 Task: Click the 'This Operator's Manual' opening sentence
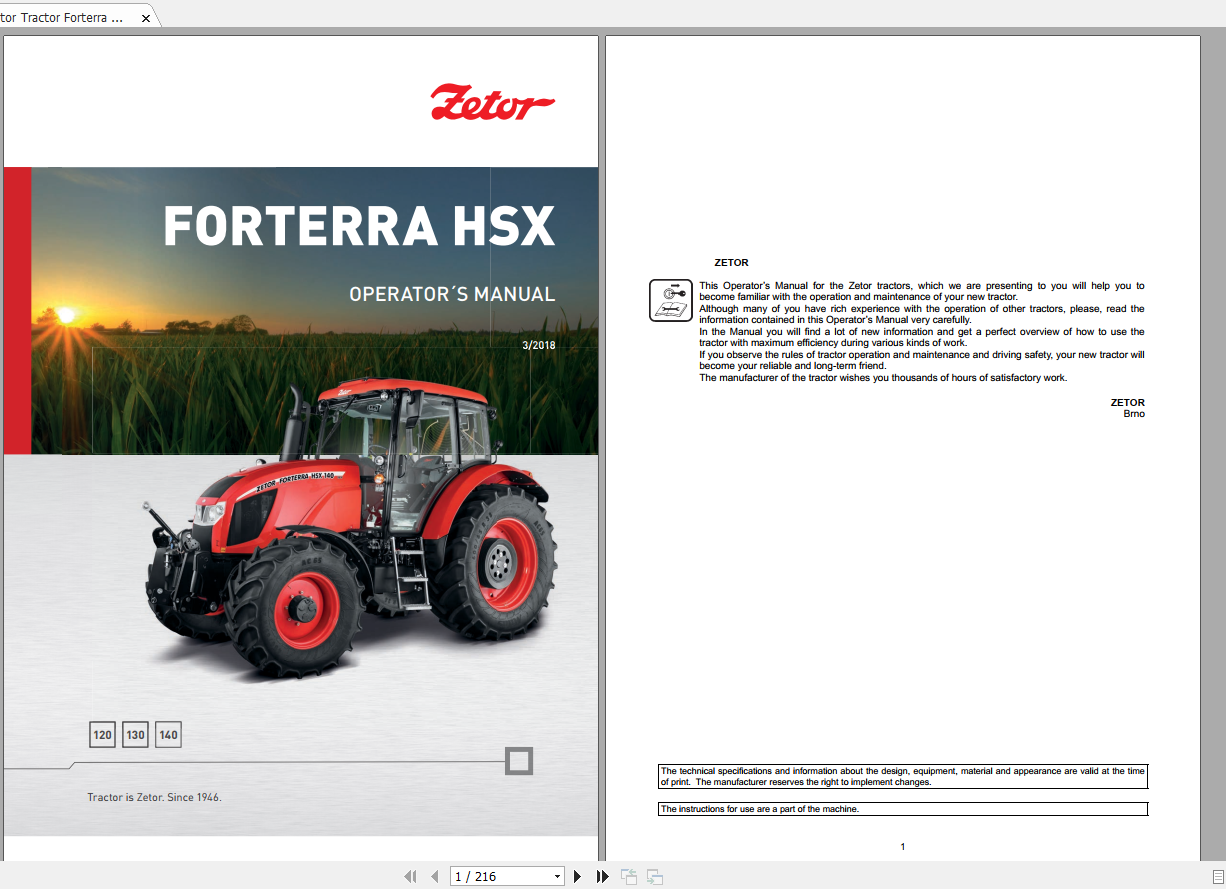(922, 291)
